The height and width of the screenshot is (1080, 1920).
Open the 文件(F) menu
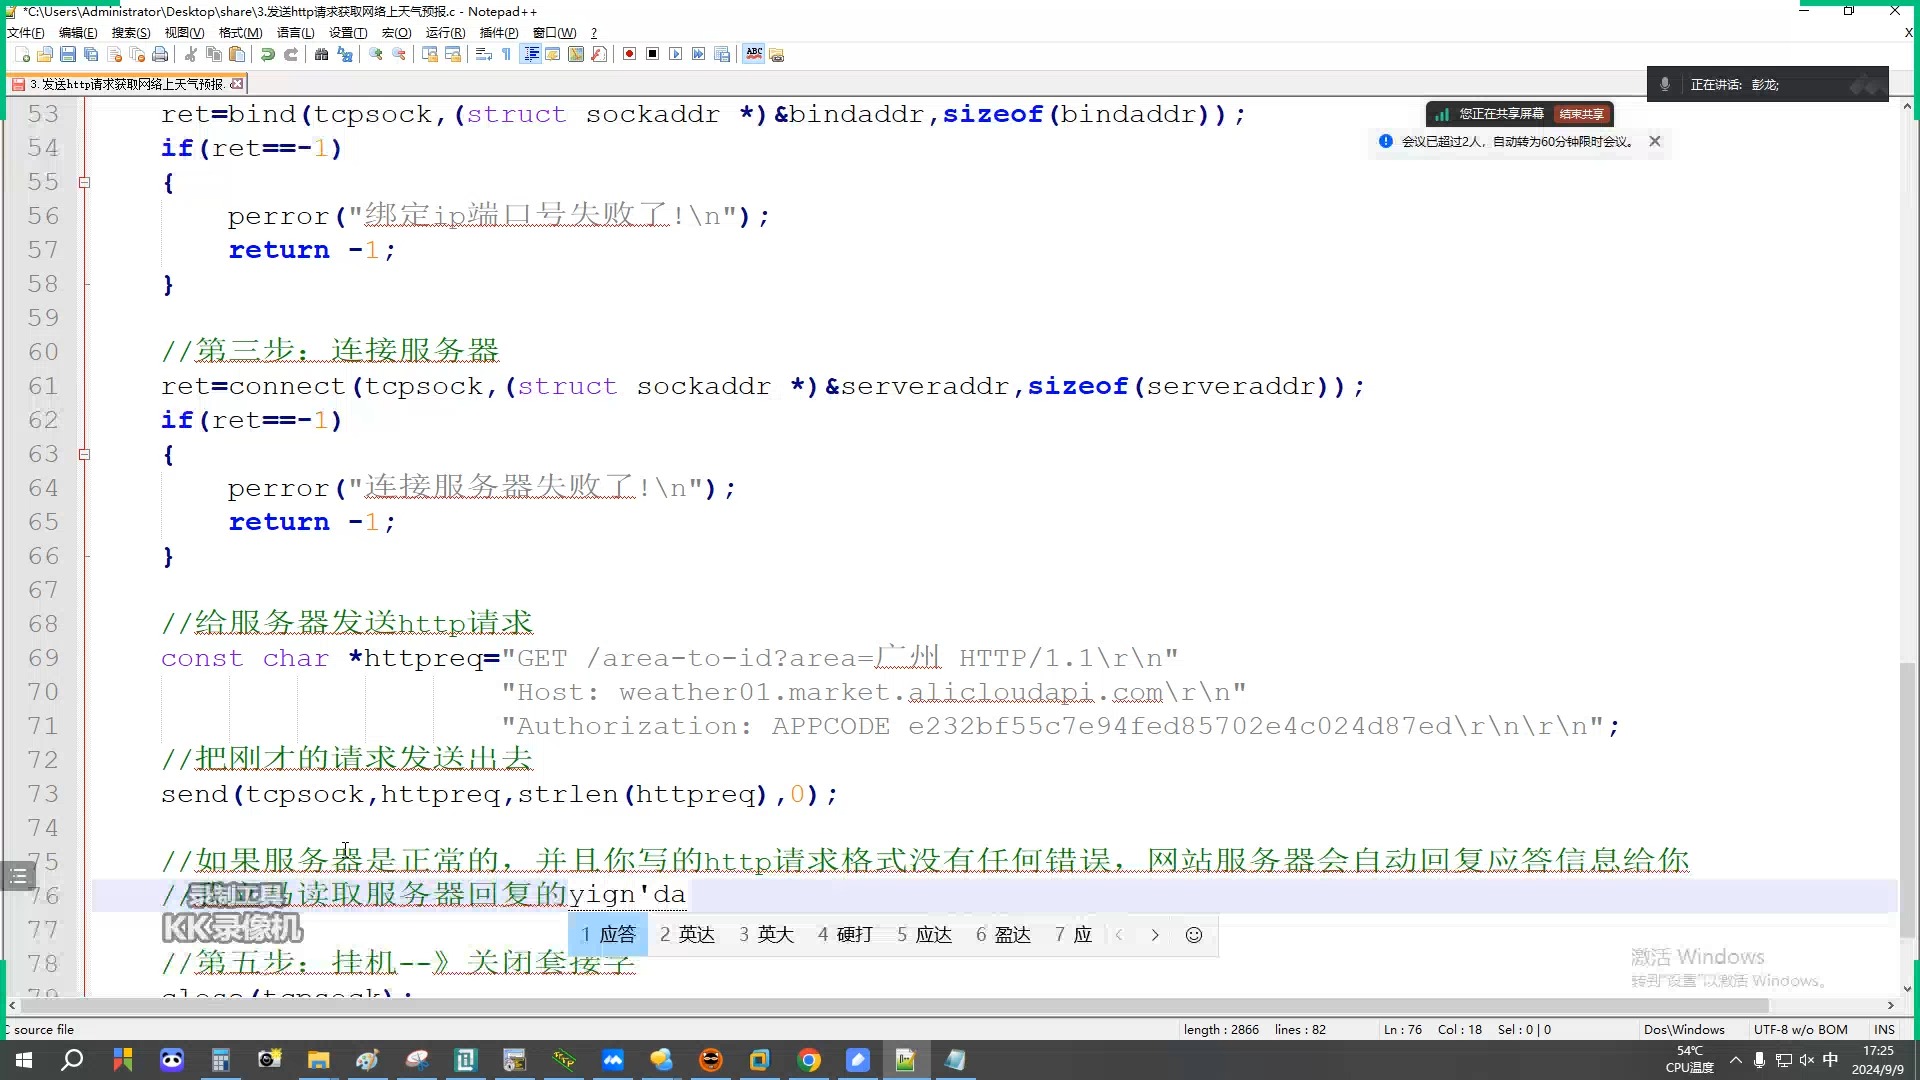pos(25,32)
